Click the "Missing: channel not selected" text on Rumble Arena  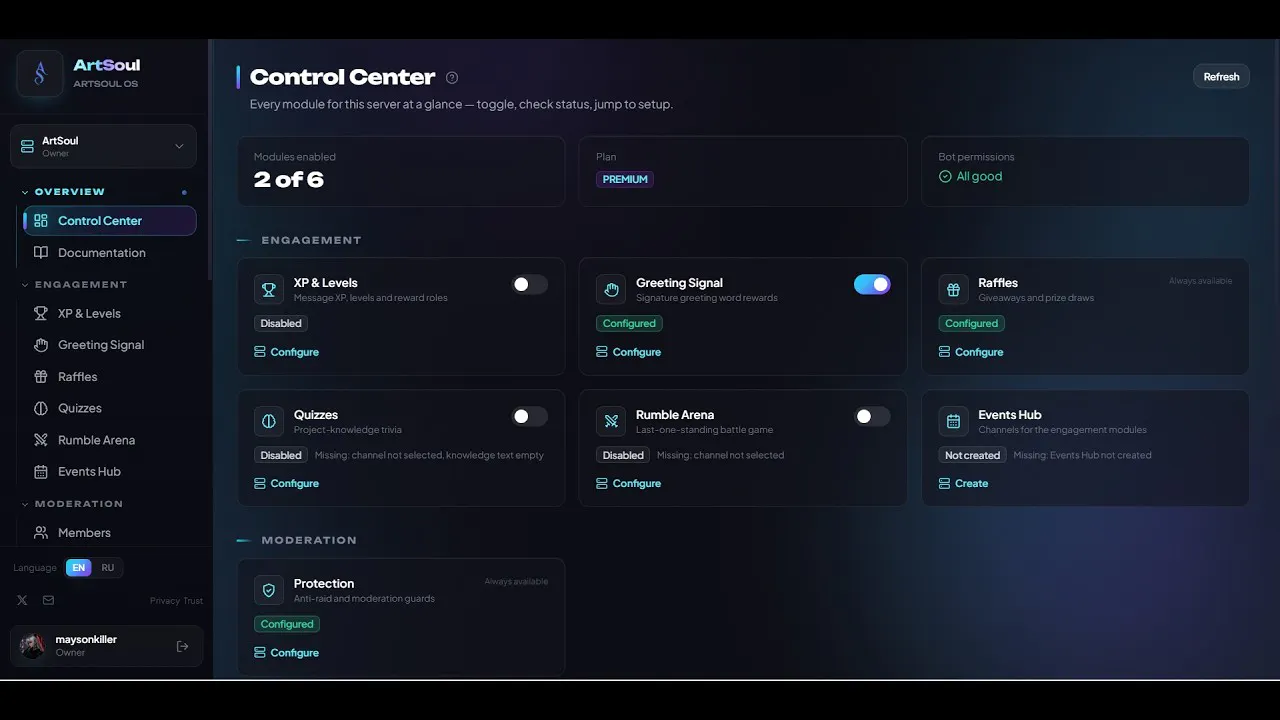pyautogui.click(x=720, y=455)
